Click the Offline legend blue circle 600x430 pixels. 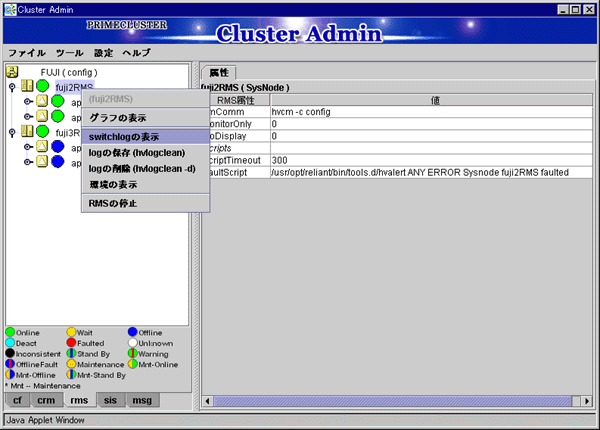pos(133,332)
